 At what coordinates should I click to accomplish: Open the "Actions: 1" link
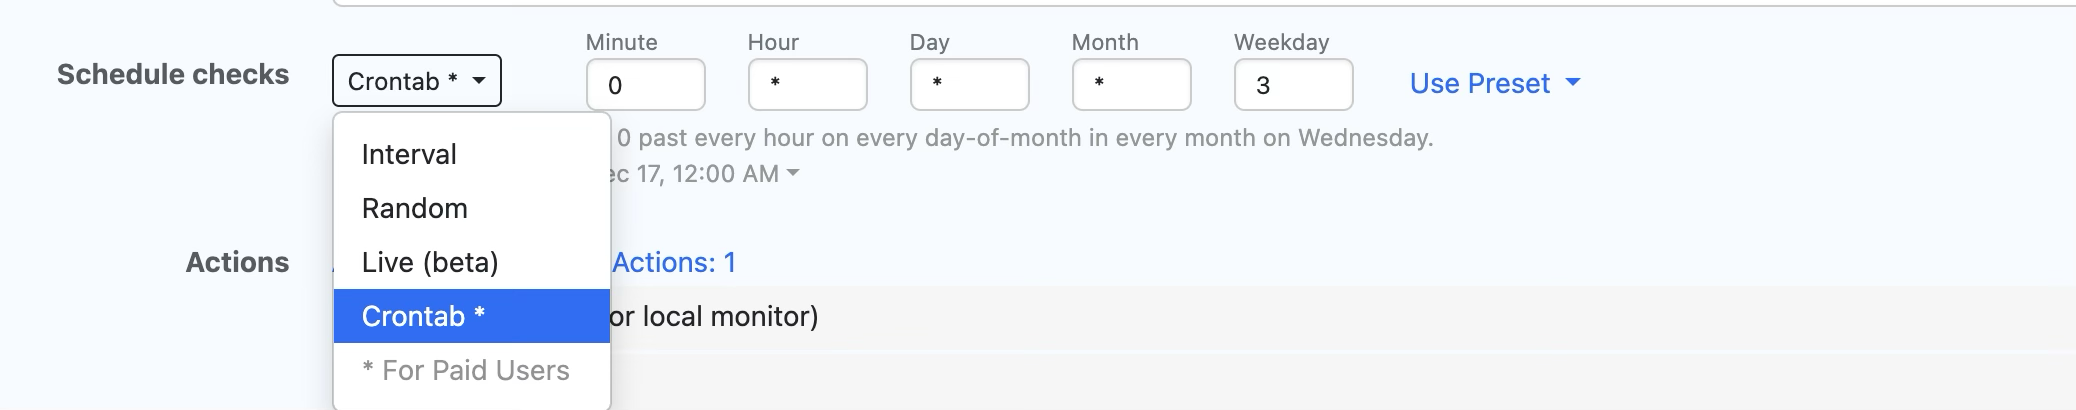(674, 262)
